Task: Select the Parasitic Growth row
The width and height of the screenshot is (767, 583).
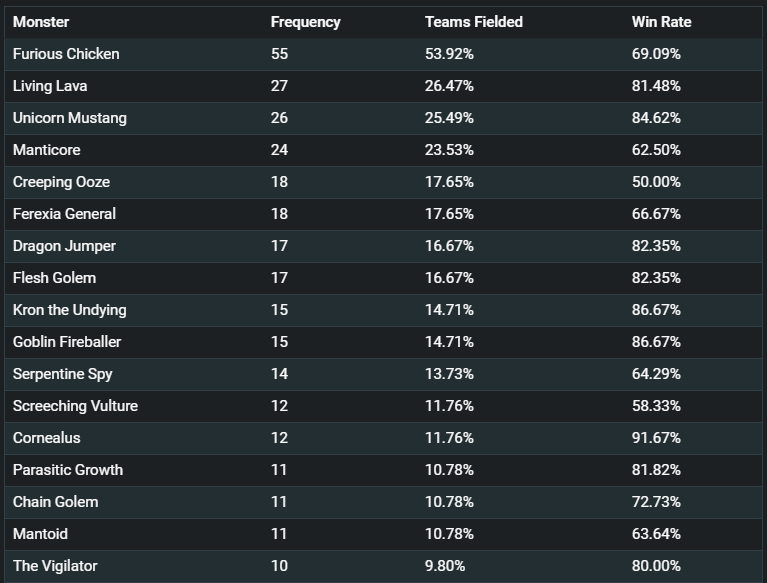Action: (x=383, y=470)
